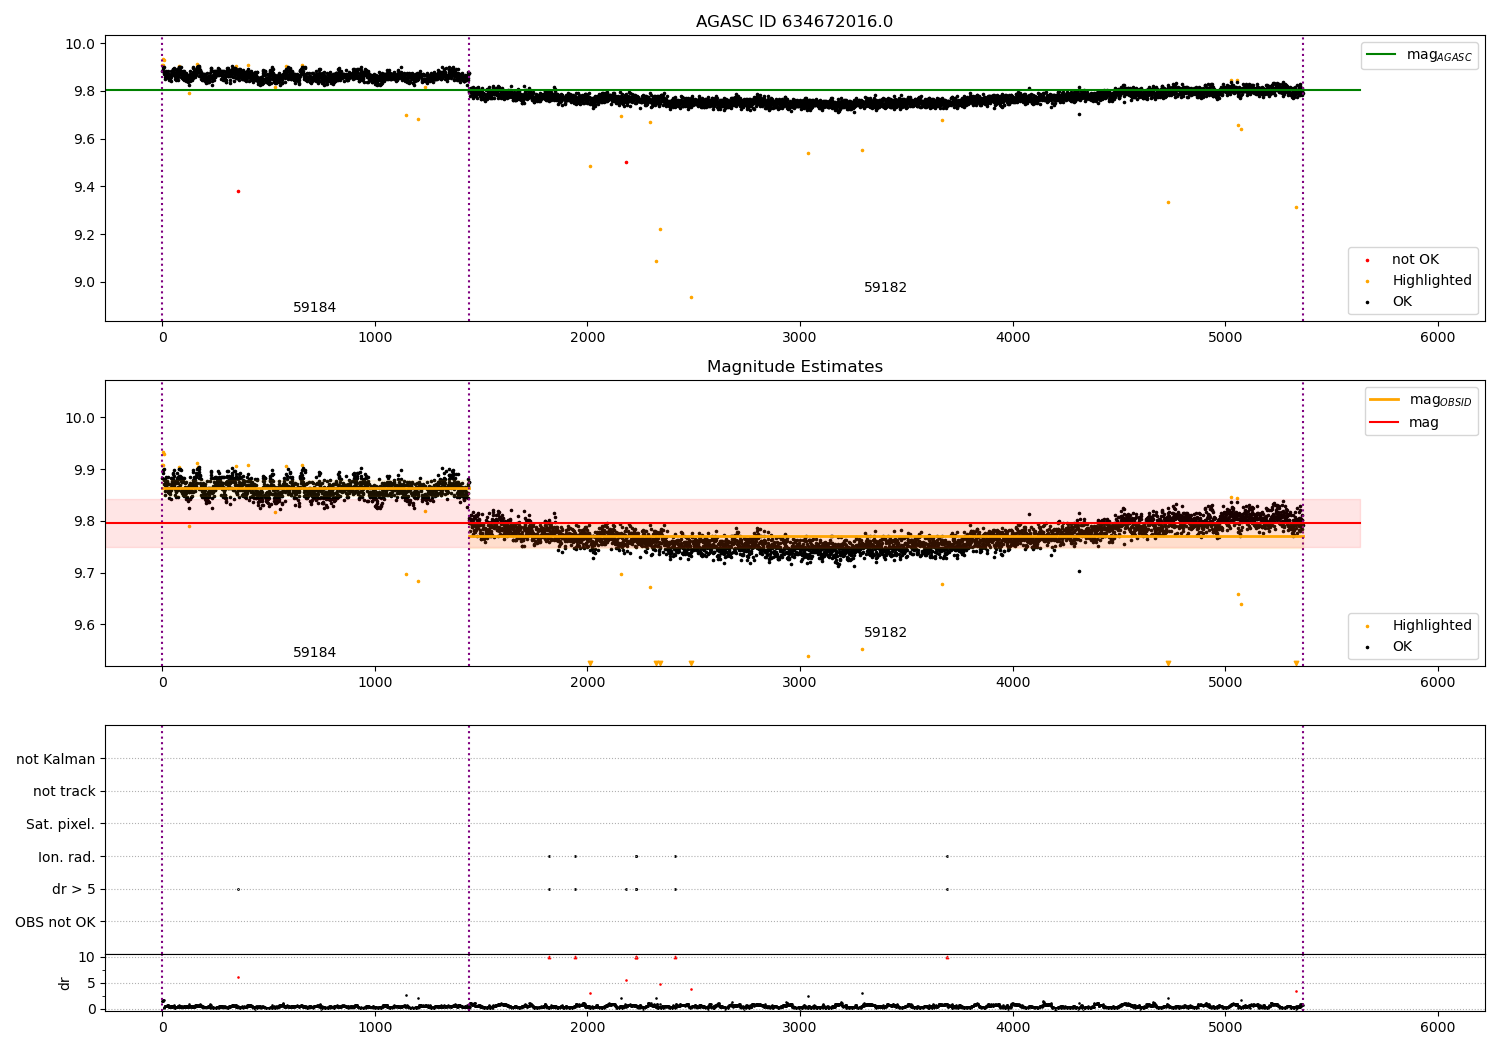Screen dimensions: 1500x1050
Task: Click the '59184' label in the top plot
Action: (314, 308)
